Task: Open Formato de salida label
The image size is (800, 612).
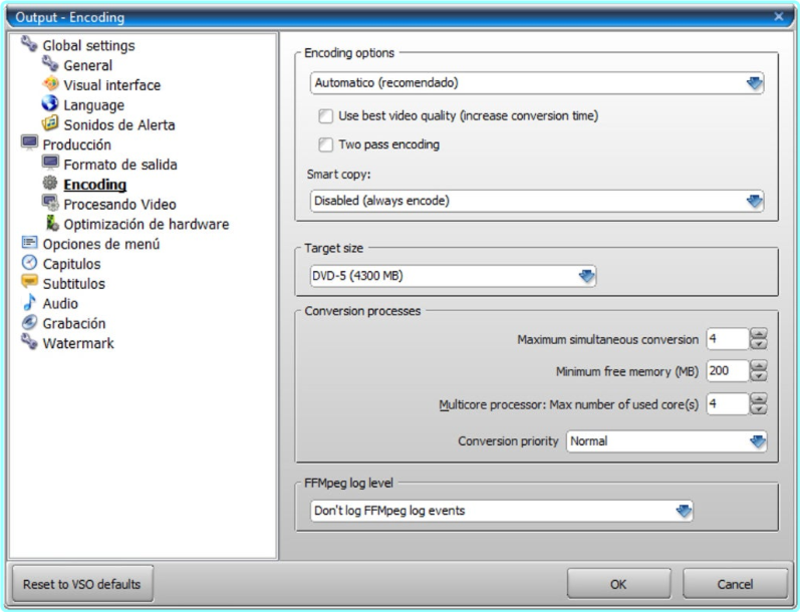Action: tap(120, 165)
